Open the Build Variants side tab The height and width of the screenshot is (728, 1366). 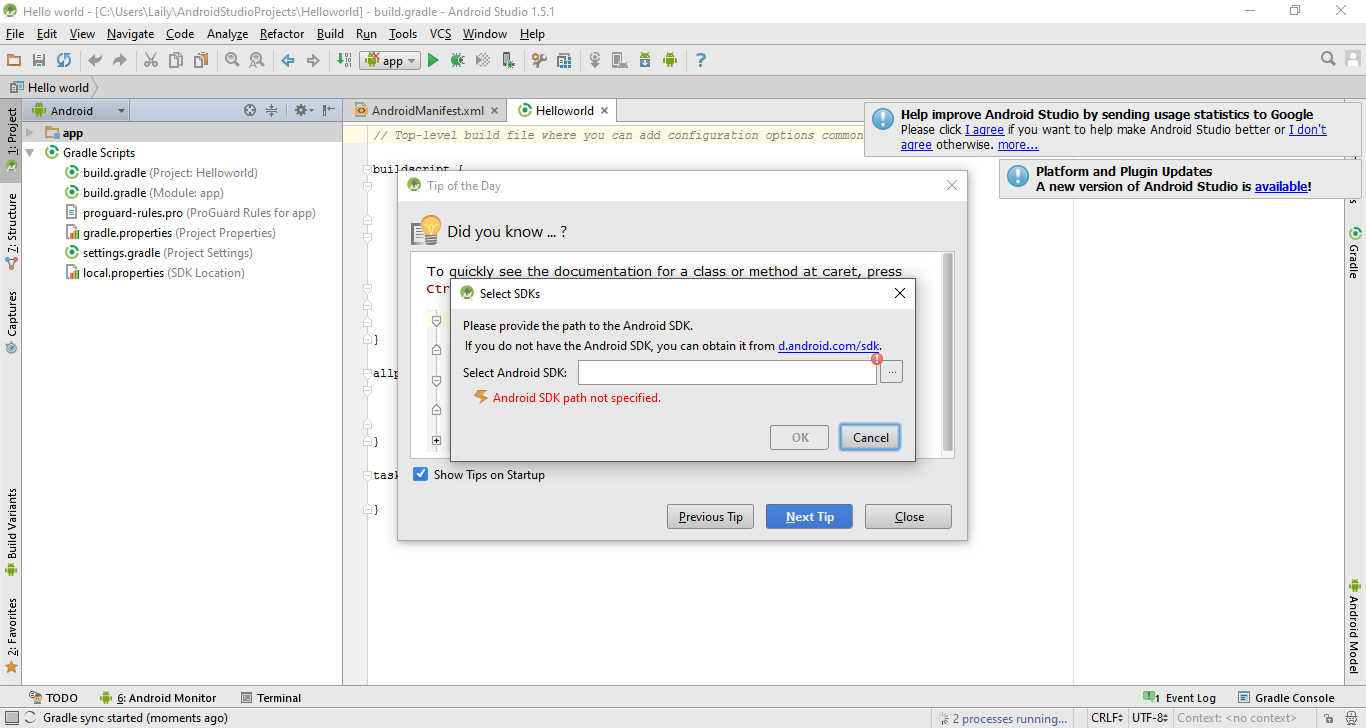pyautogui.click(x=12, y=533)
